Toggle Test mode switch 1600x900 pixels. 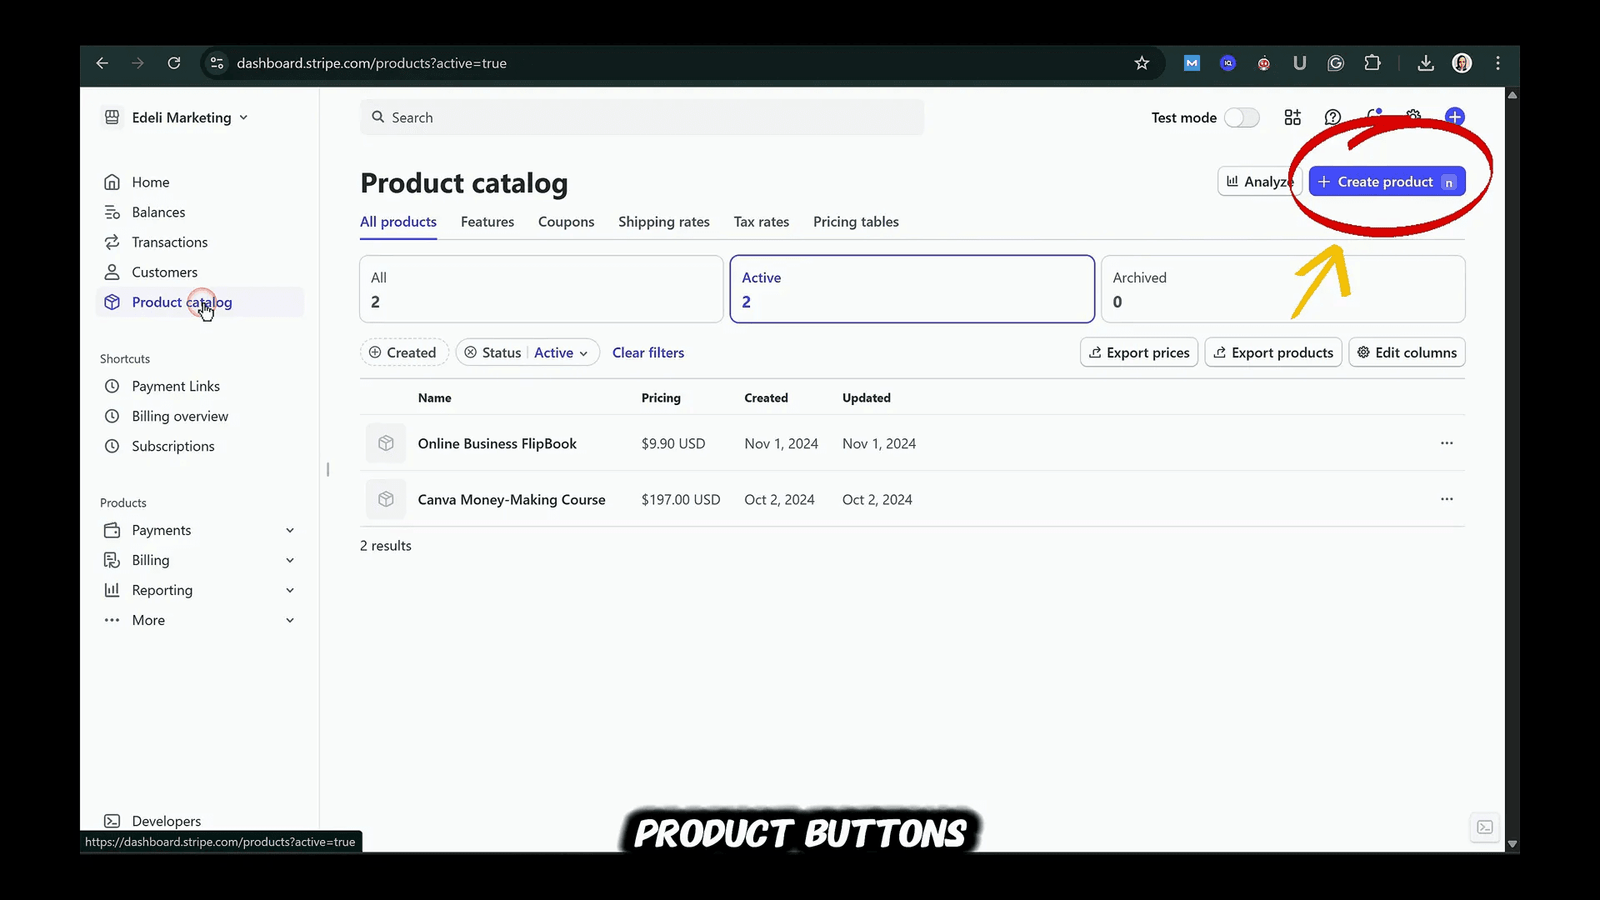1242,117
